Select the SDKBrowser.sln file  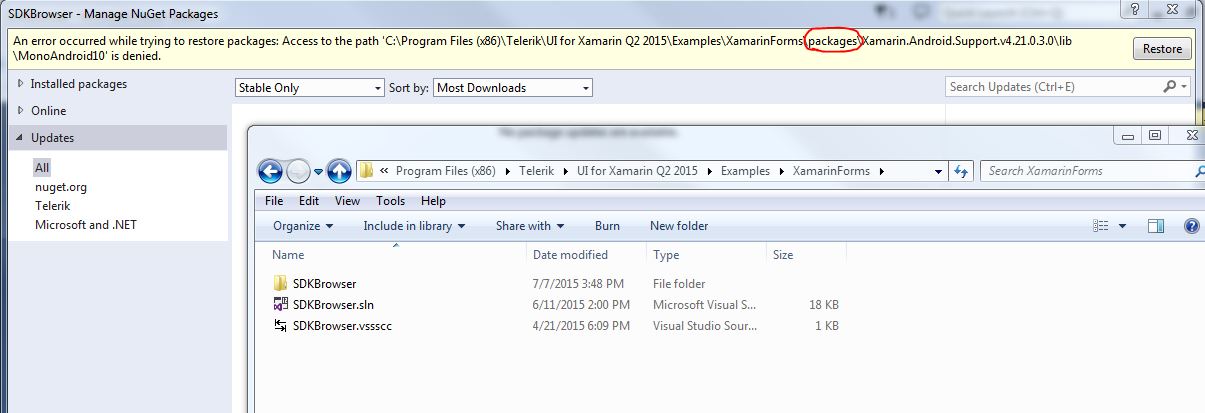pyautogui.click(x=333, y=305)
